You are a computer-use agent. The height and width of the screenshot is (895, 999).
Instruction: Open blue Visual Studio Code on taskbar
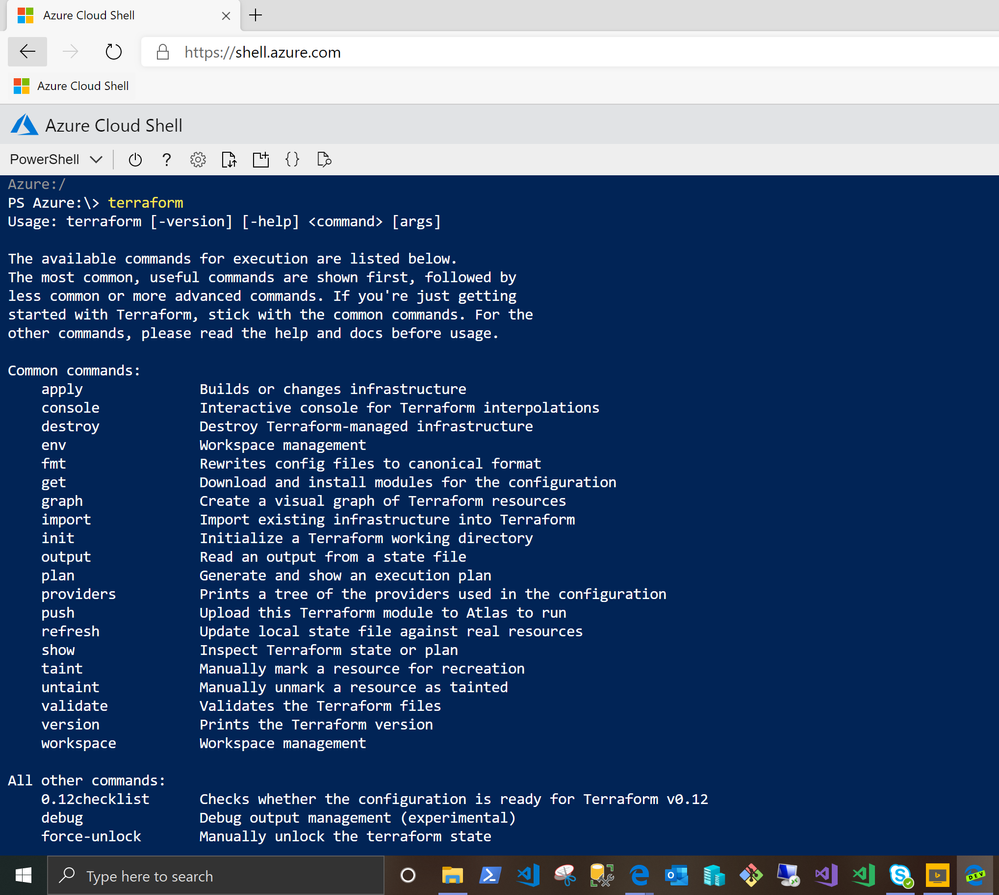click(528, 876)
